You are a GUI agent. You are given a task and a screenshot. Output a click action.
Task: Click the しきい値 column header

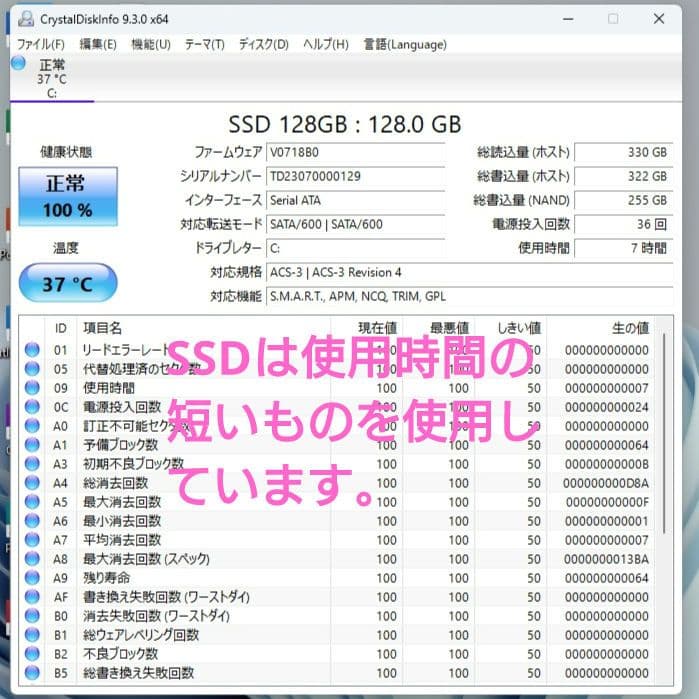(x=511, y=329)
